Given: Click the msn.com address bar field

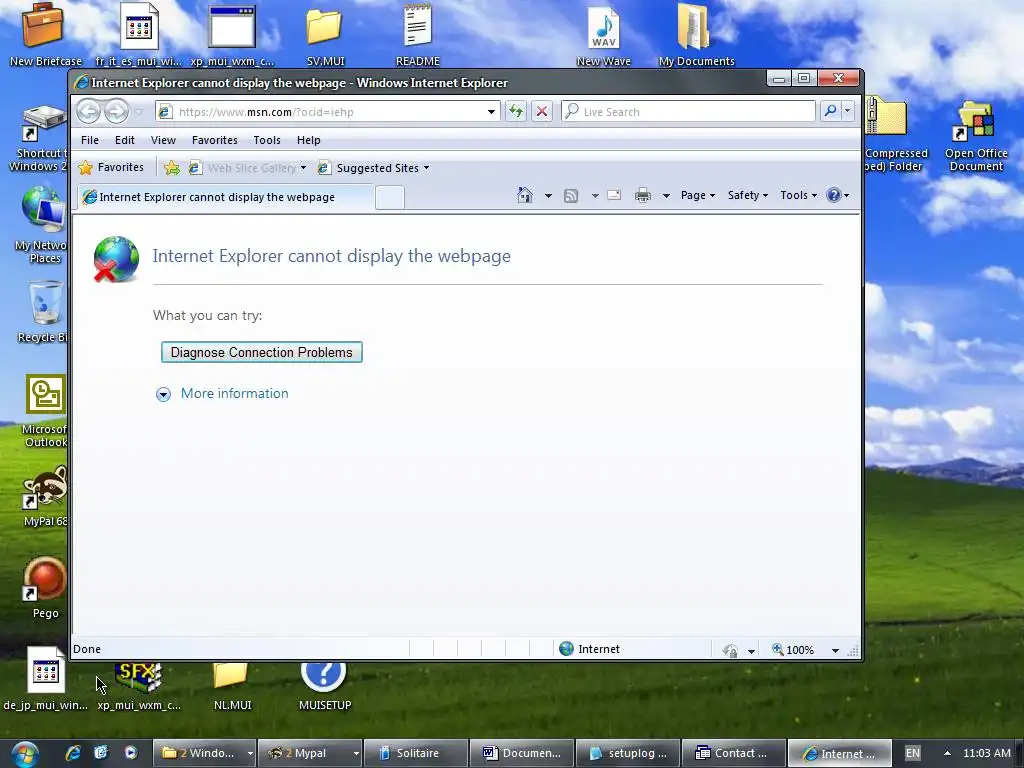Looking at the screenshot, I should pyautogui.click(x=327, y=112).
